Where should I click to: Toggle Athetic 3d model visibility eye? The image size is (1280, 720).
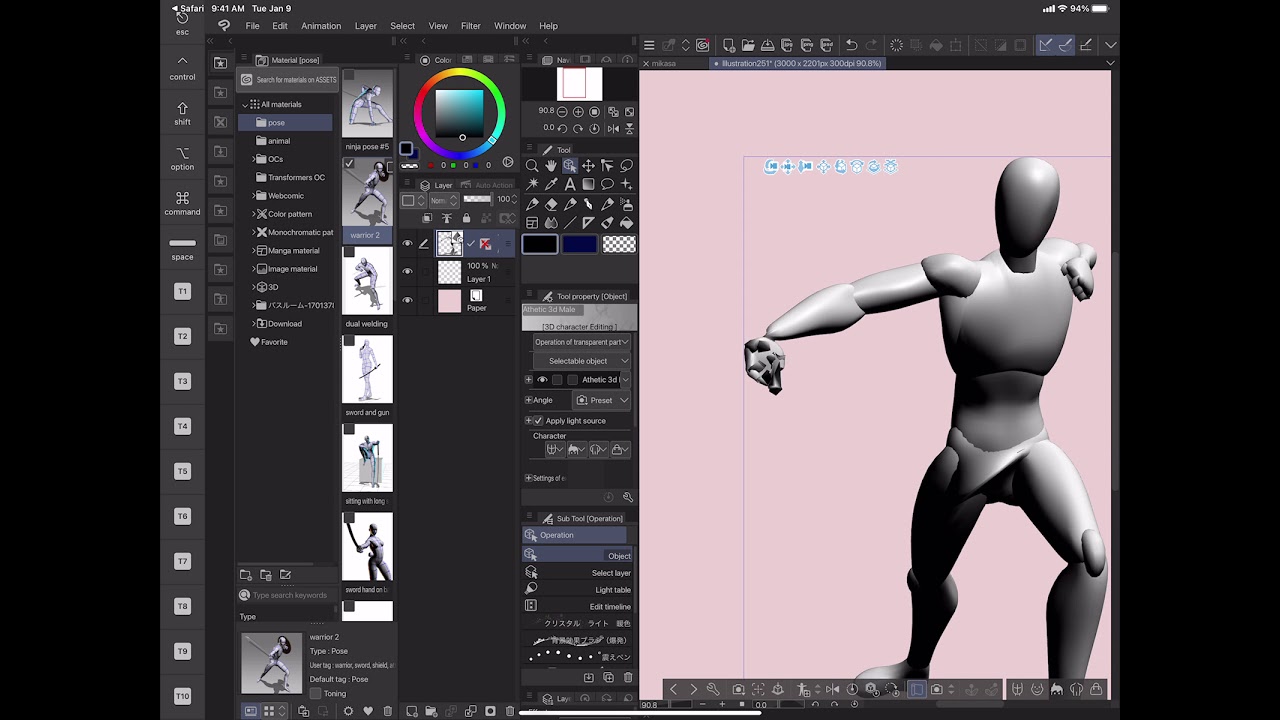542,380
